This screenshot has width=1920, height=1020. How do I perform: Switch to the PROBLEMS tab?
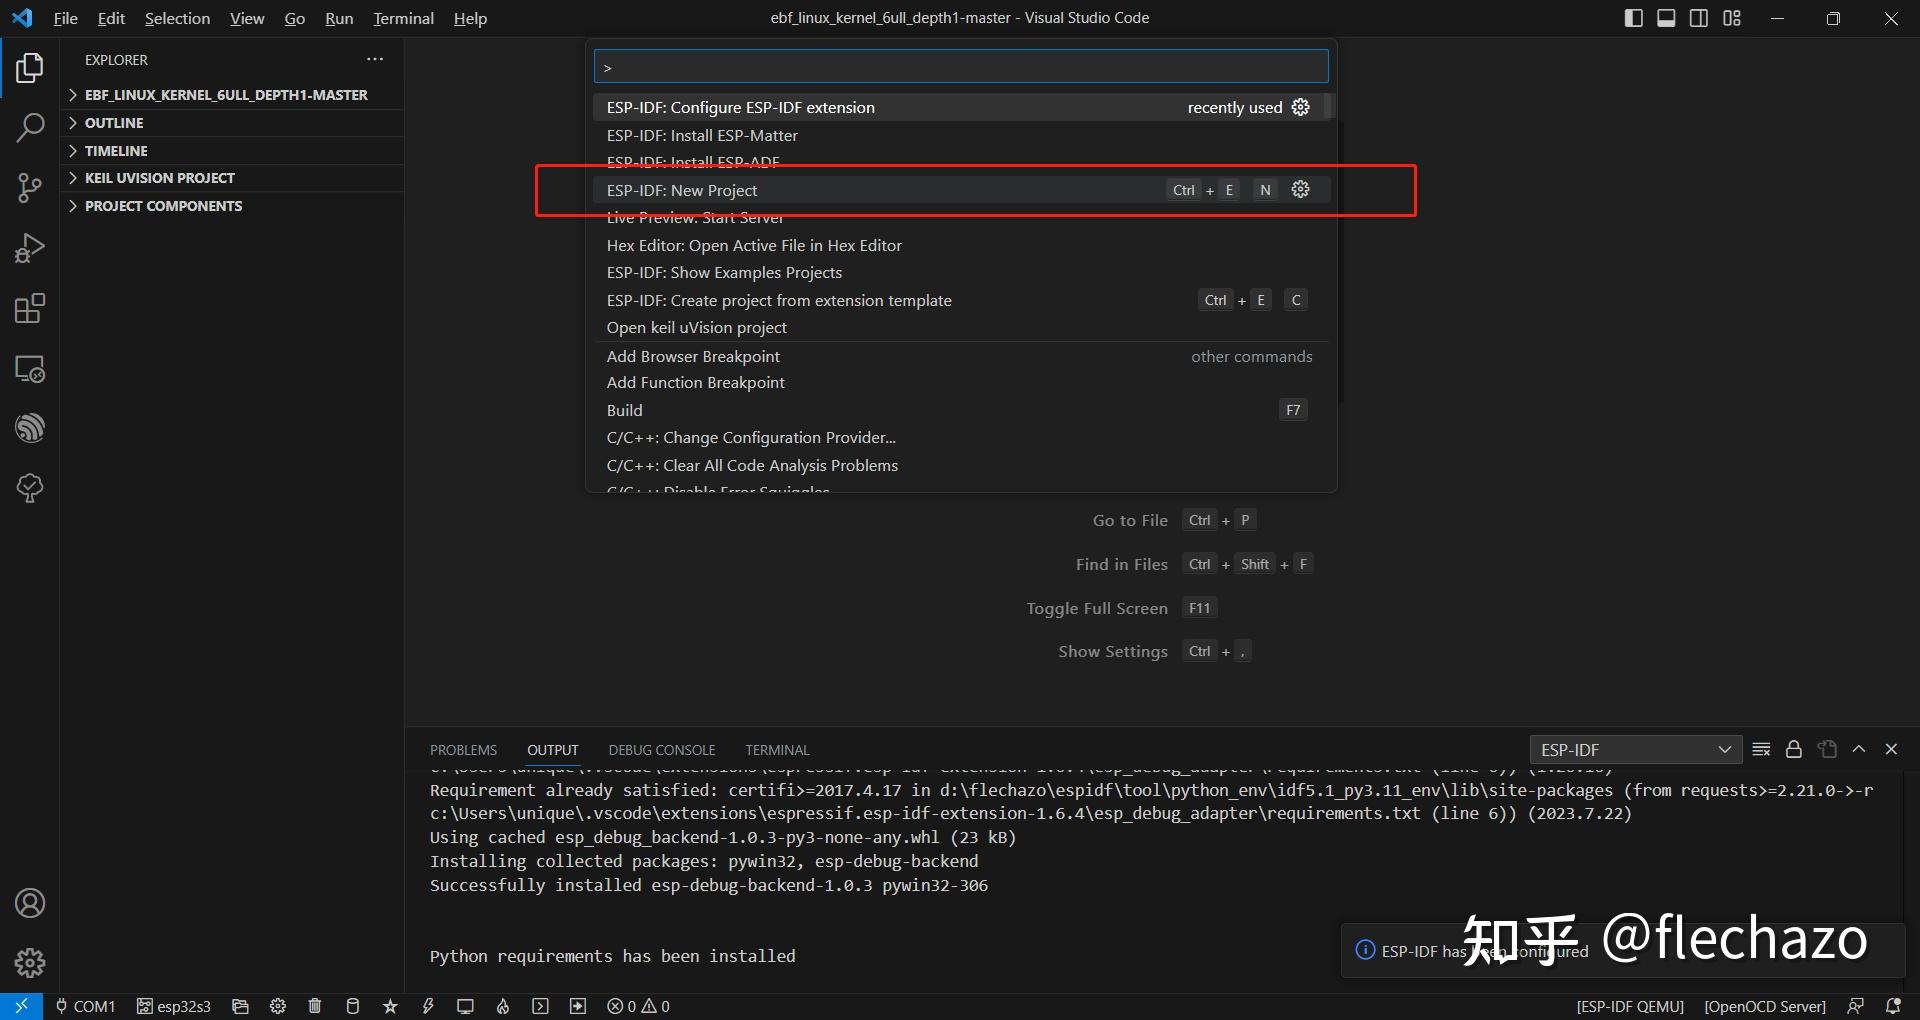463,750
